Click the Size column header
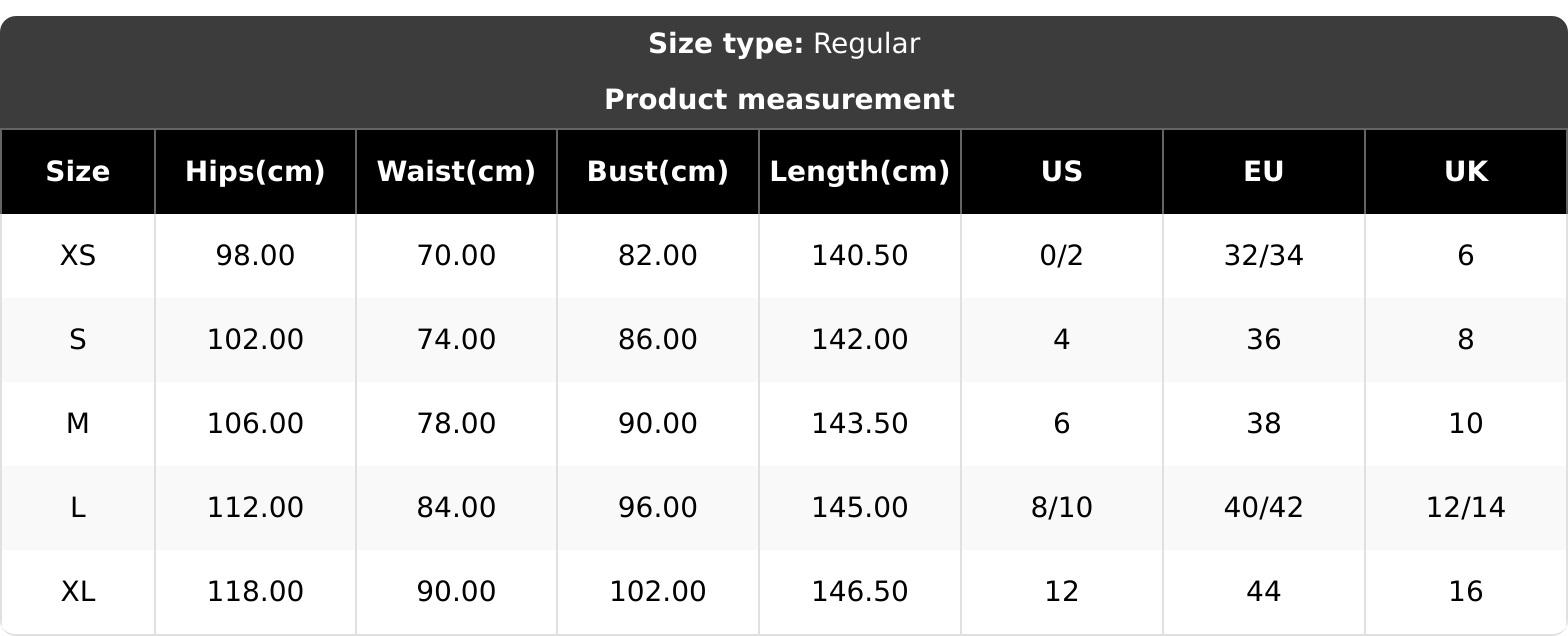1568x636 pixels. (x=78, y=172)
